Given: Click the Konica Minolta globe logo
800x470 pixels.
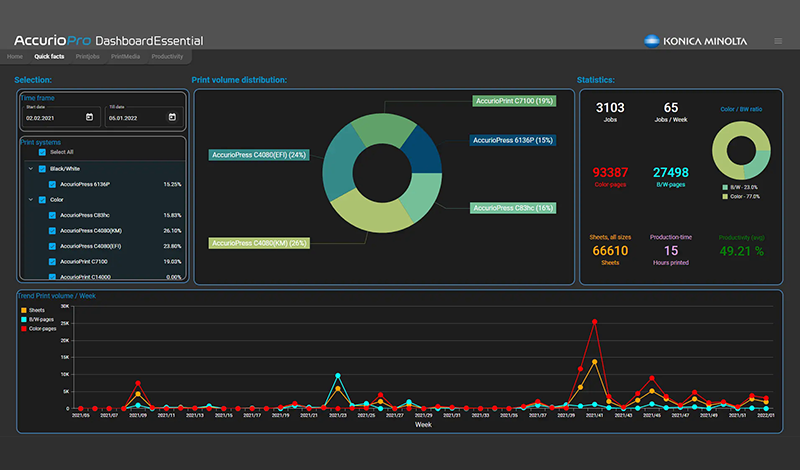Looking at the screenshot, I should coord(652,41).
